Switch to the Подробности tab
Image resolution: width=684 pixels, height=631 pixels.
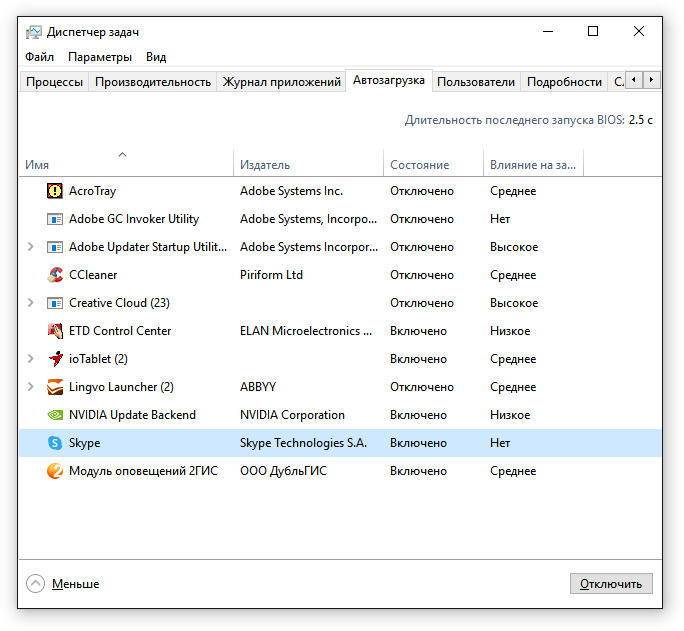click(x=564, y=82)
